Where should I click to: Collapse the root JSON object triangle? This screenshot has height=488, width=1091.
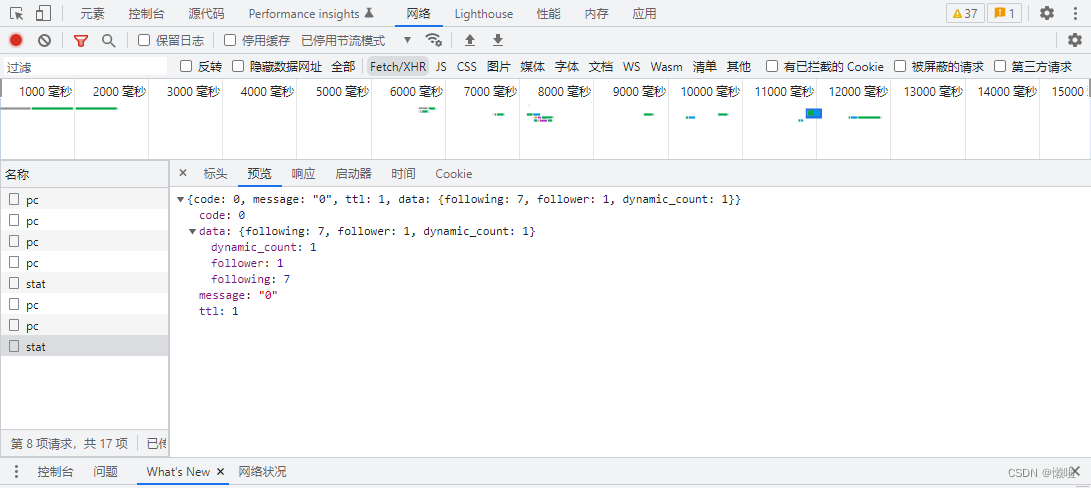tap(181, 200)
